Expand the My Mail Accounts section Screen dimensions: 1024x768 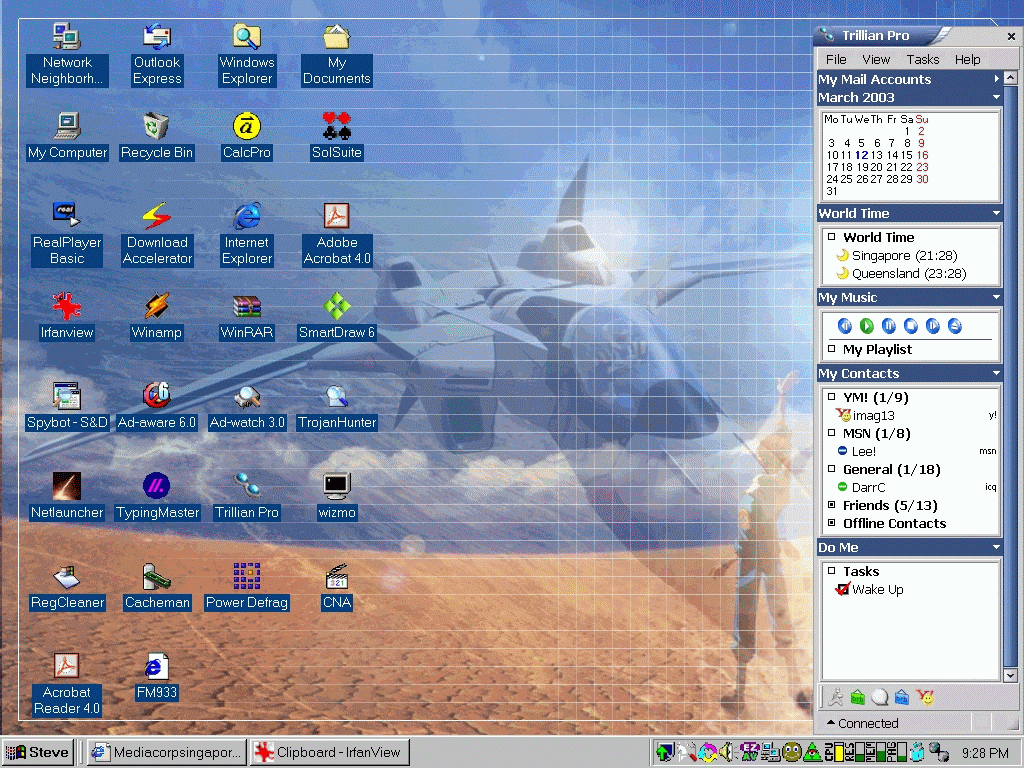(x=997, y=79)
